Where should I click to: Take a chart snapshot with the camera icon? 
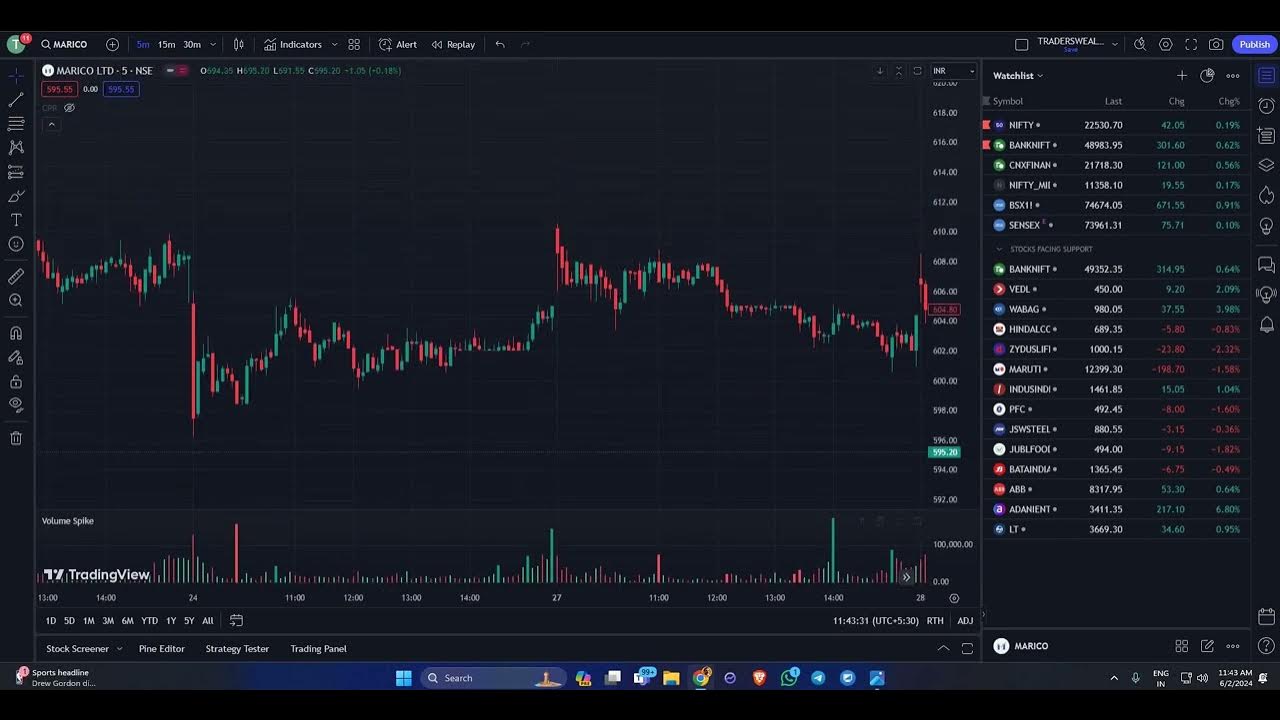click(x=1216, y=44)
